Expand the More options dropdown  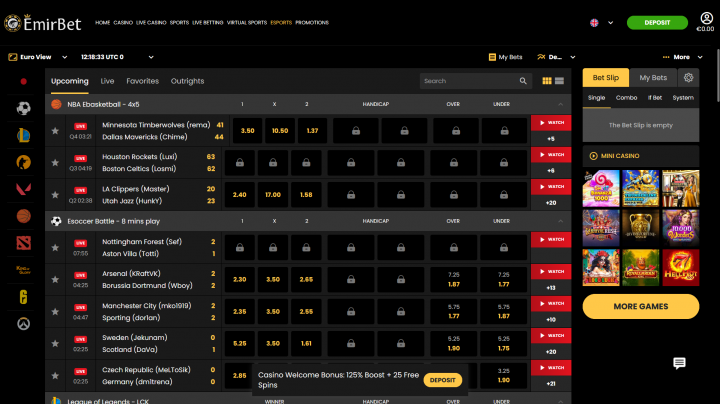pos(682,57)
